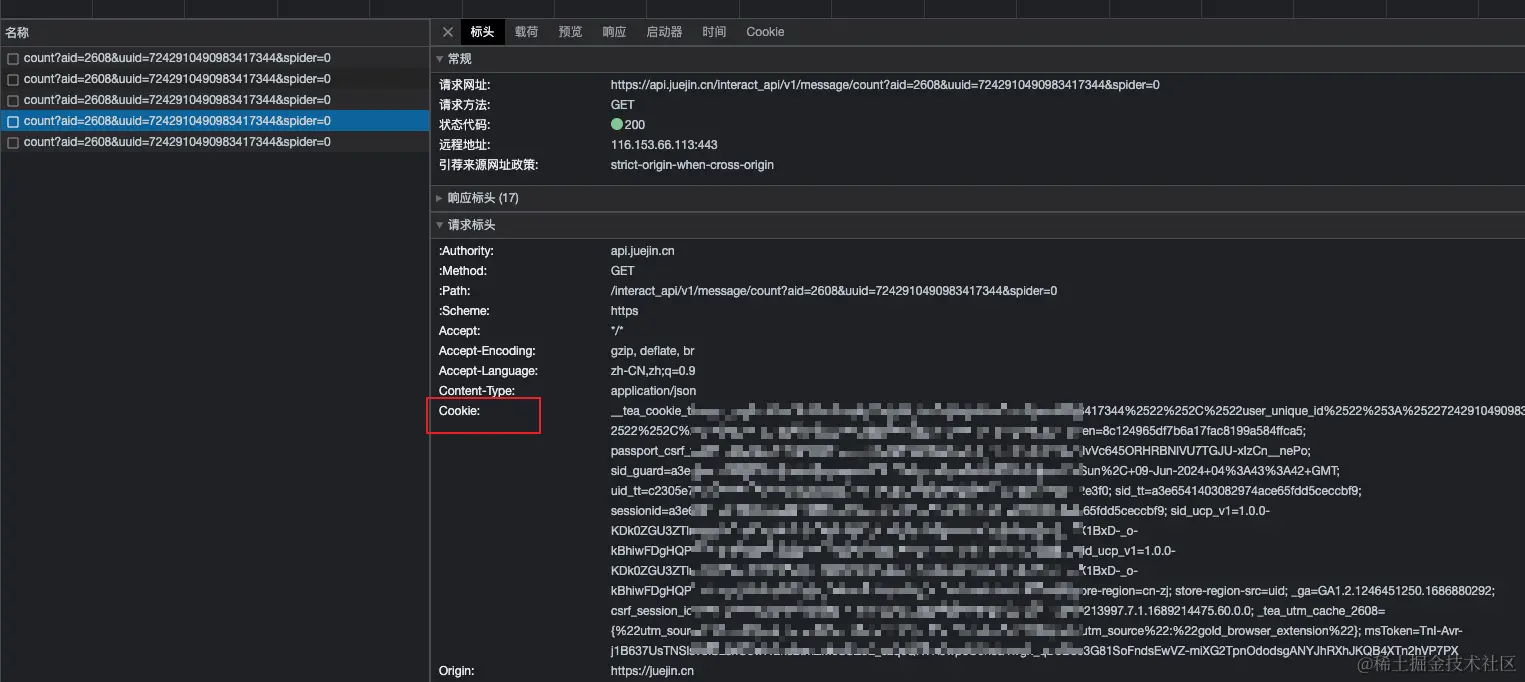Click the */* Accept value
The height and width of the screenshot is (682, 1525).
click(617, 331)
